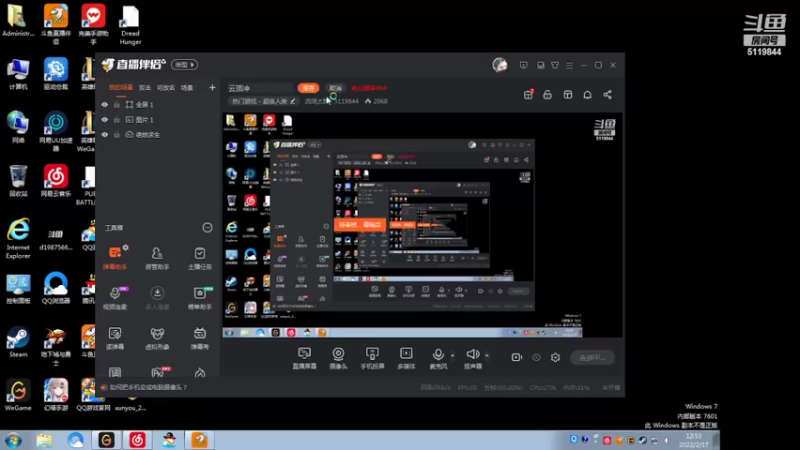Viewport: 800px width, 450px height.
Task: Collapse the 工具箱 toolbox panel
Action: (207, 228)
